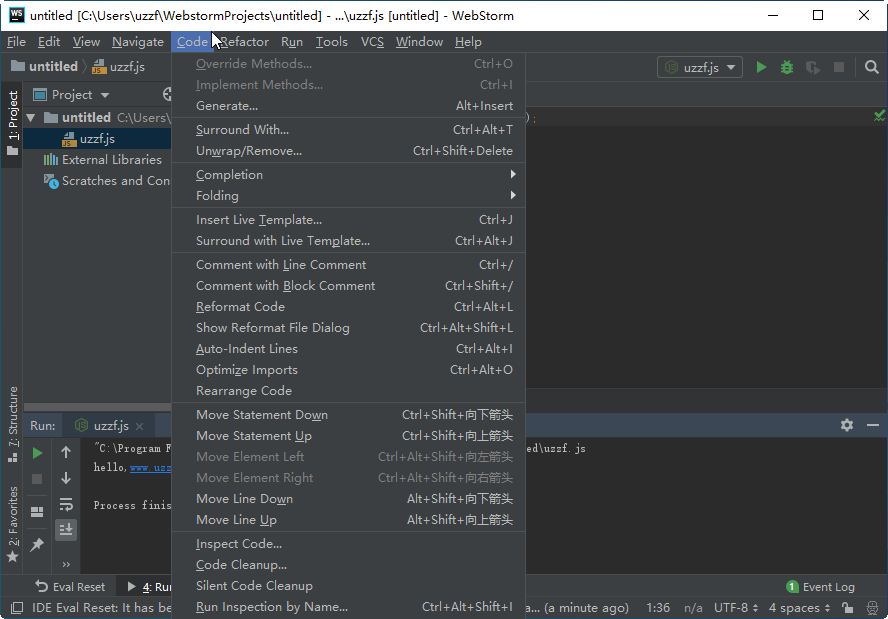Choose Rearrange Code

pyautogui.click(x=348, y=390)
